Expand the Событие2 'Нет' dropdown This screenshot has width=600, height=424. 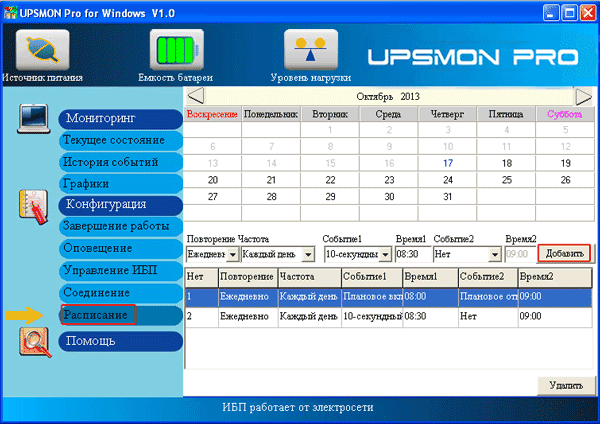(495, 254)
